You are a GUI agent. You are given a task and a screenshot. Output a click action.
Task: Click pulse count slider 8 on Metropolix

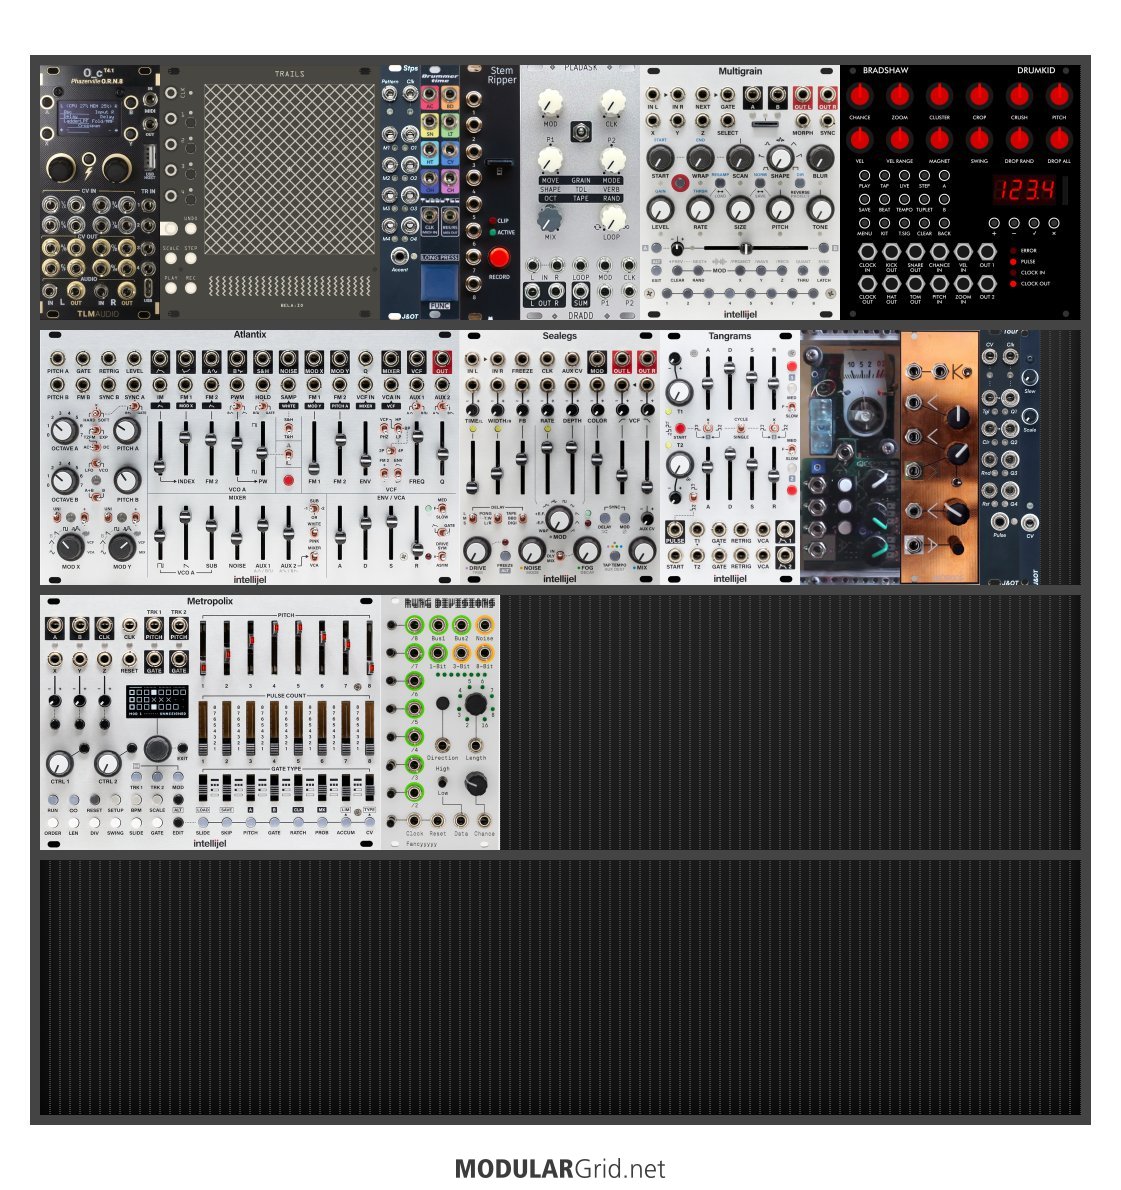click(x=370, y=729)
